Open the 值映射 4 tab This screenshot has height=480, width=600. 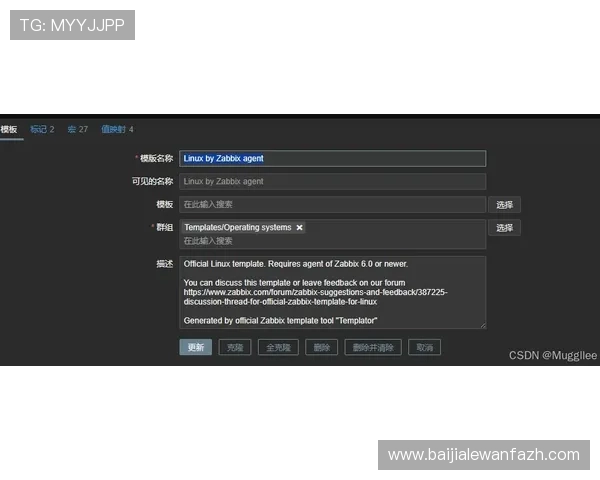tap(117, 129)
